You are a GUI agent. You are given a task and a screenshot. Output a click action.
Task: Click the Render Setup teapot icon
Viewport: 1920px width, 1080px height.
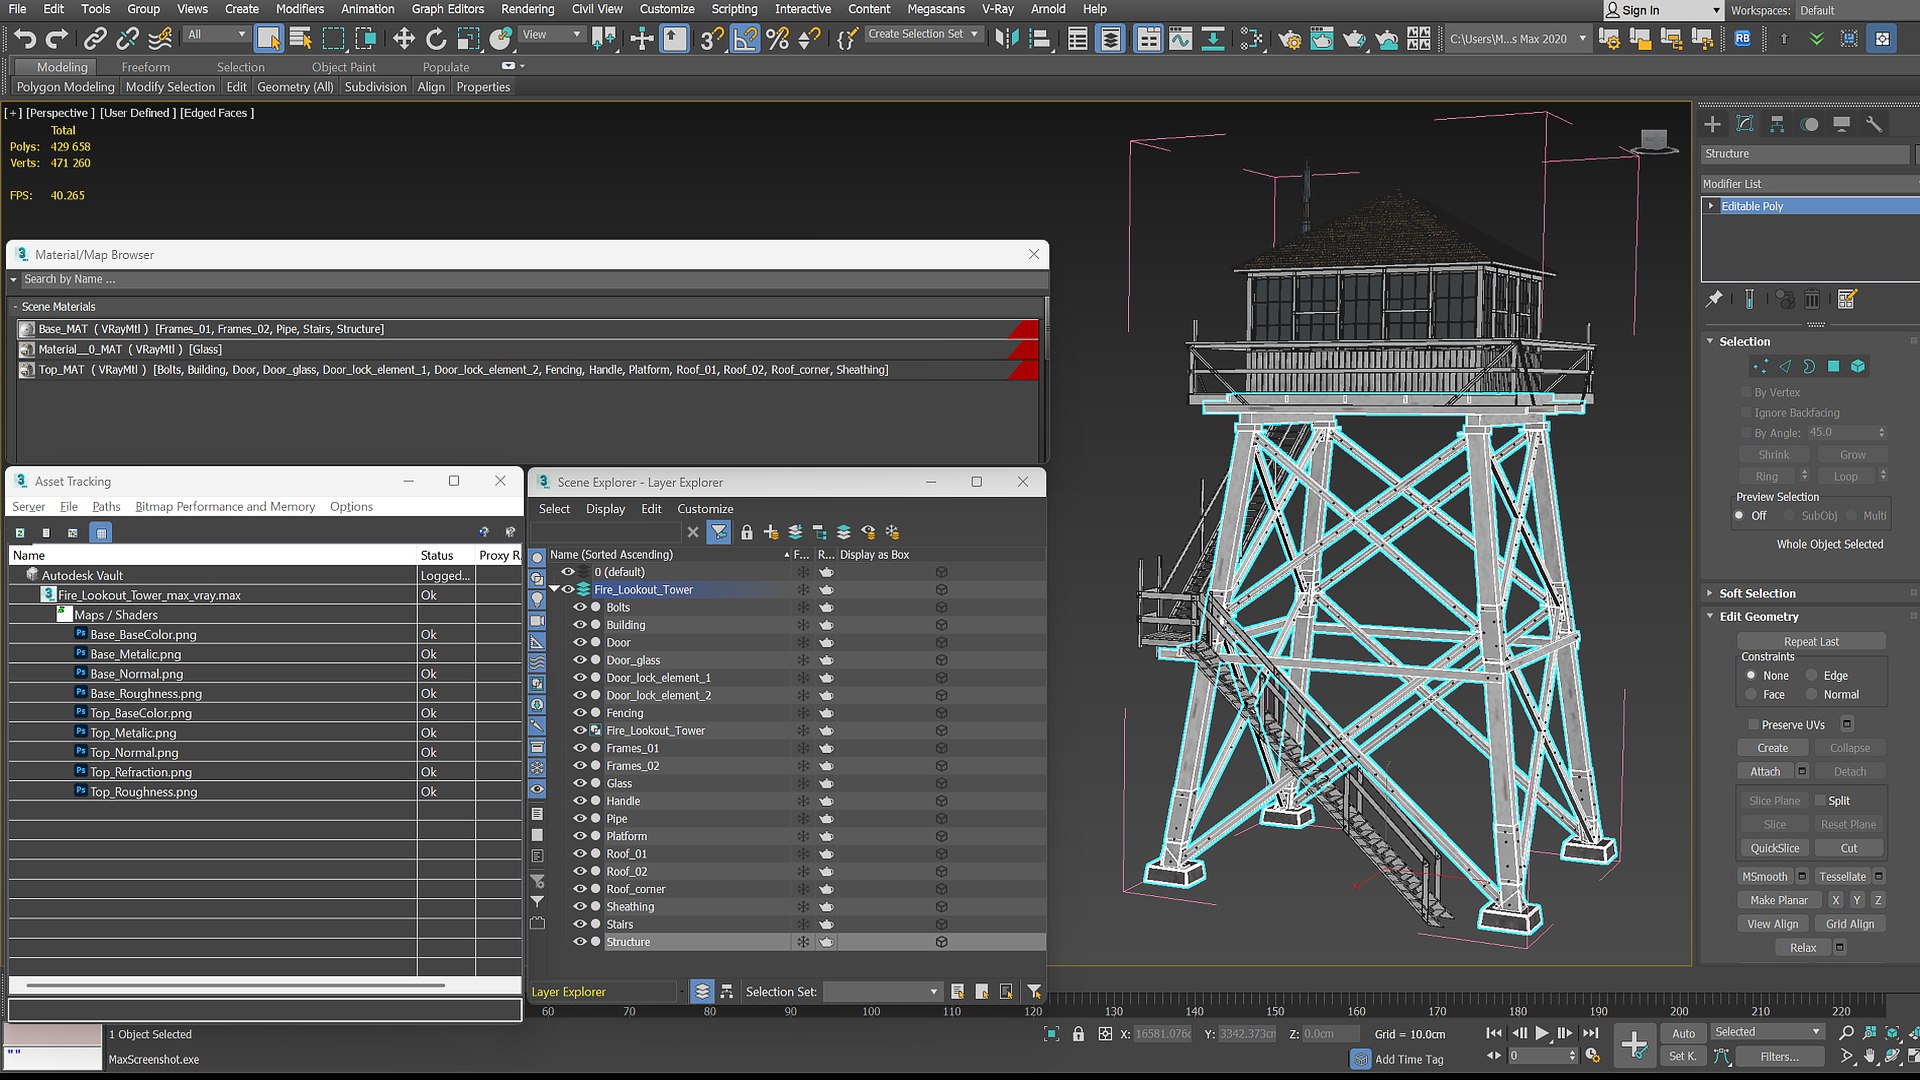[x=1289, y=39]
